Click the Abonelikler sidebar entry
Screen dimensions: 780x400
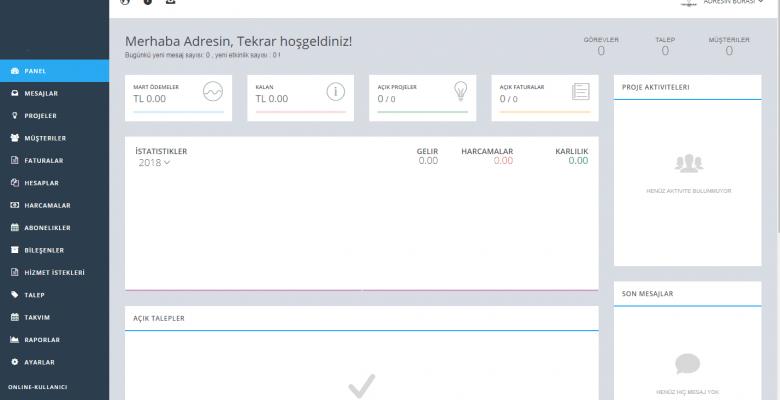(47, 227)
